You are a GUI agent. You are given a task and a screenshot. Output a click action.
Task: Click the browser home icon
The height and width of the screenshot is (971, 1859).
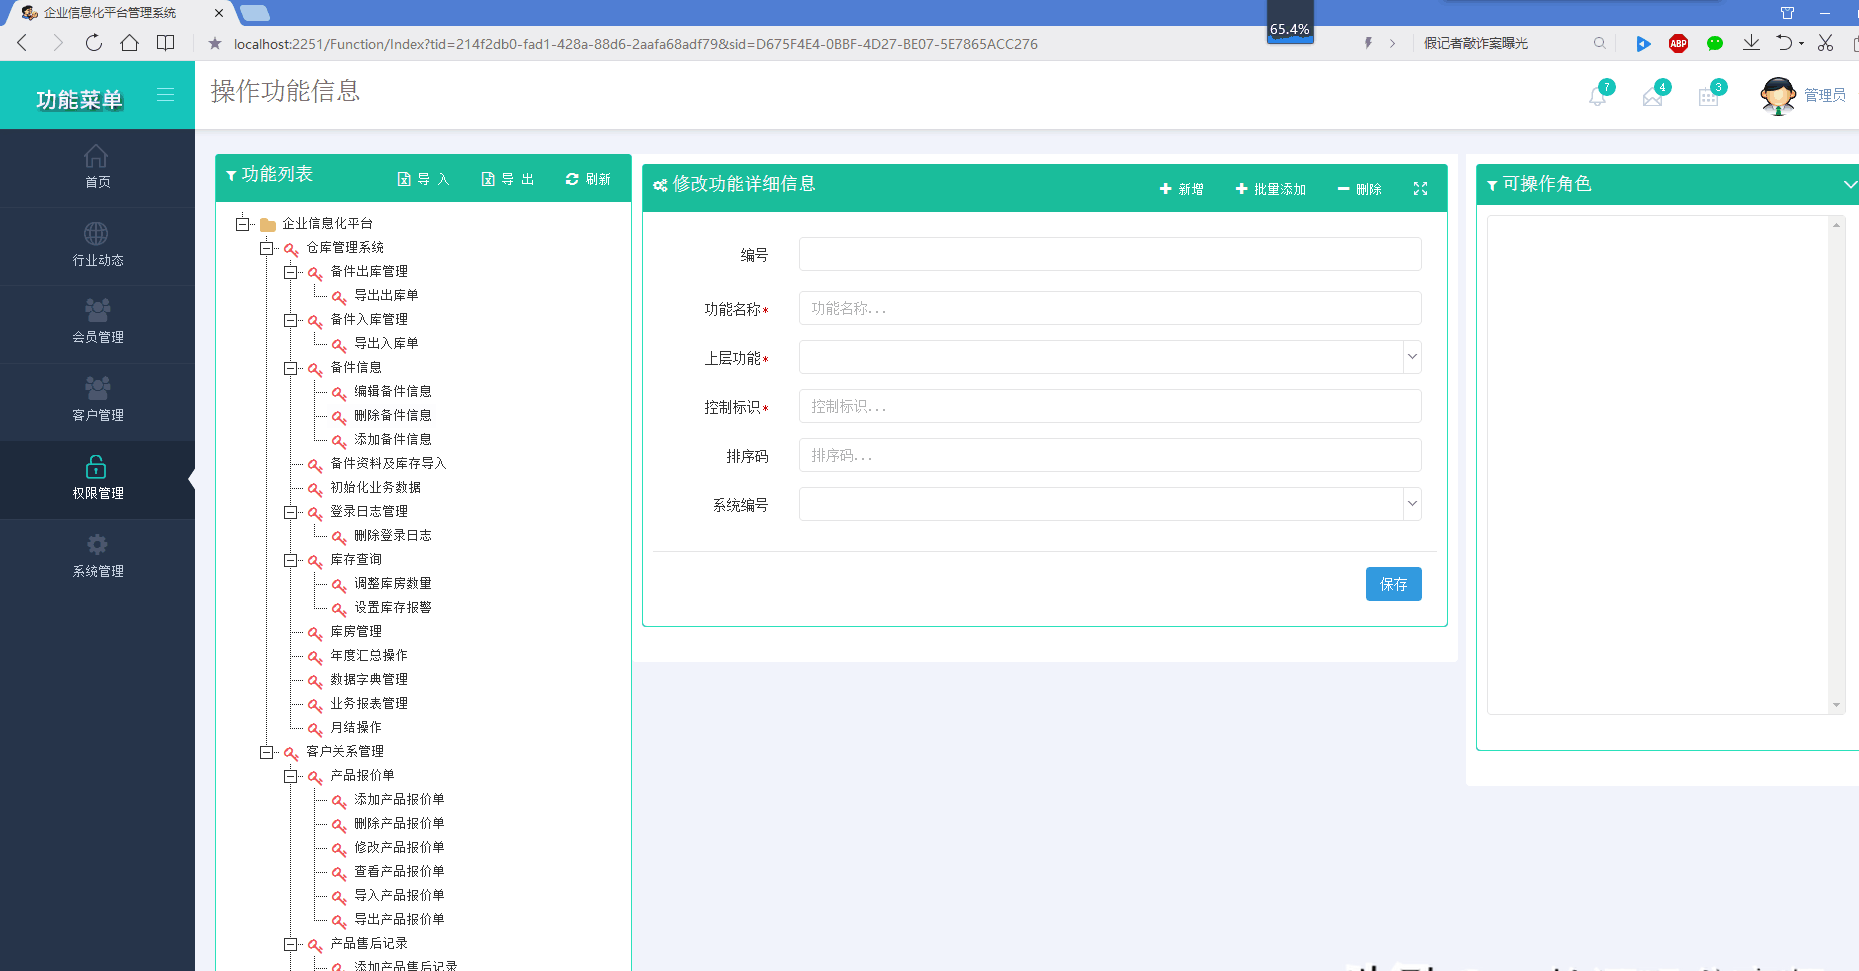130,43
